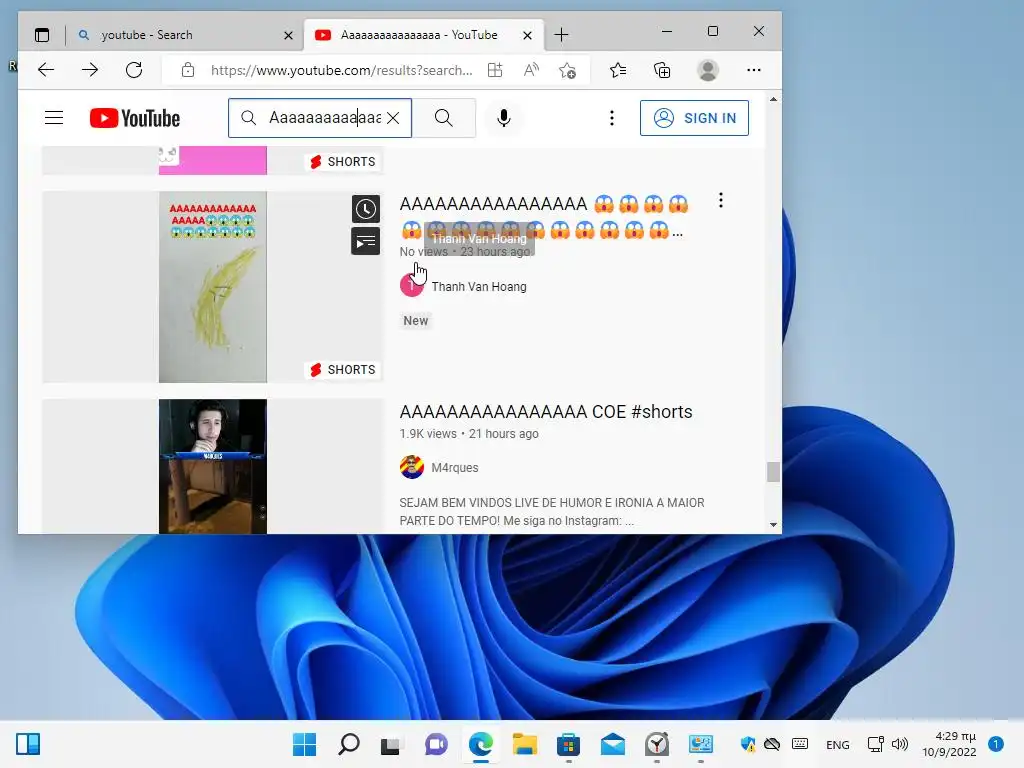Open the clock and date flyout
The width and height of the screenshot is (1024, 768).
tap(949, 744)
